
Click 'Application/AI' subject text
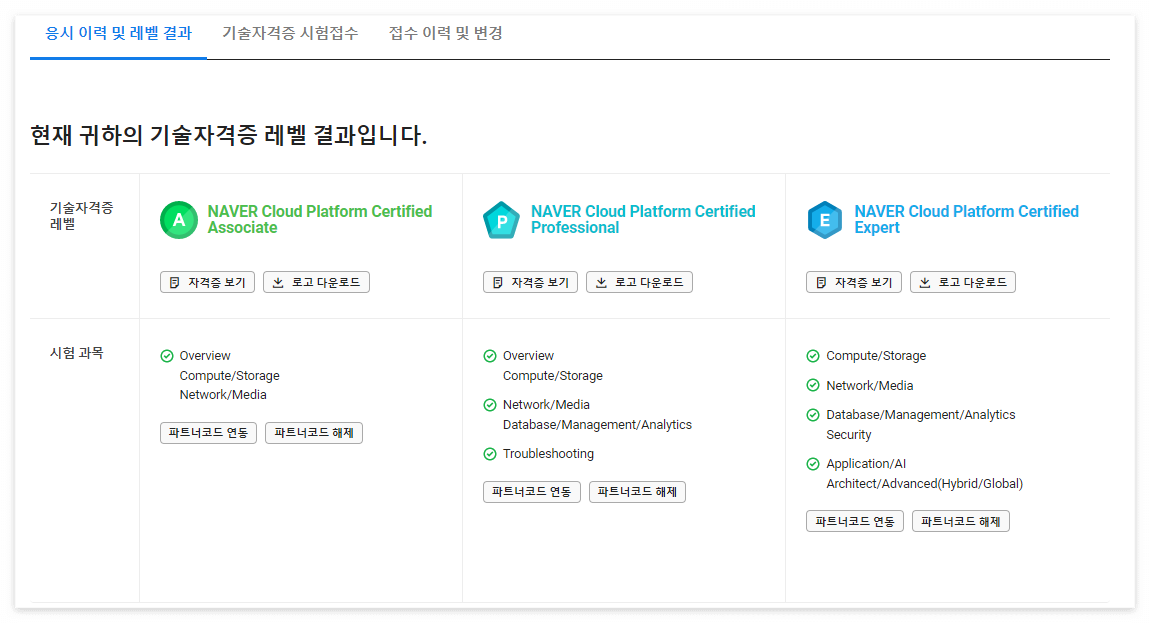(x=866, y=464)
